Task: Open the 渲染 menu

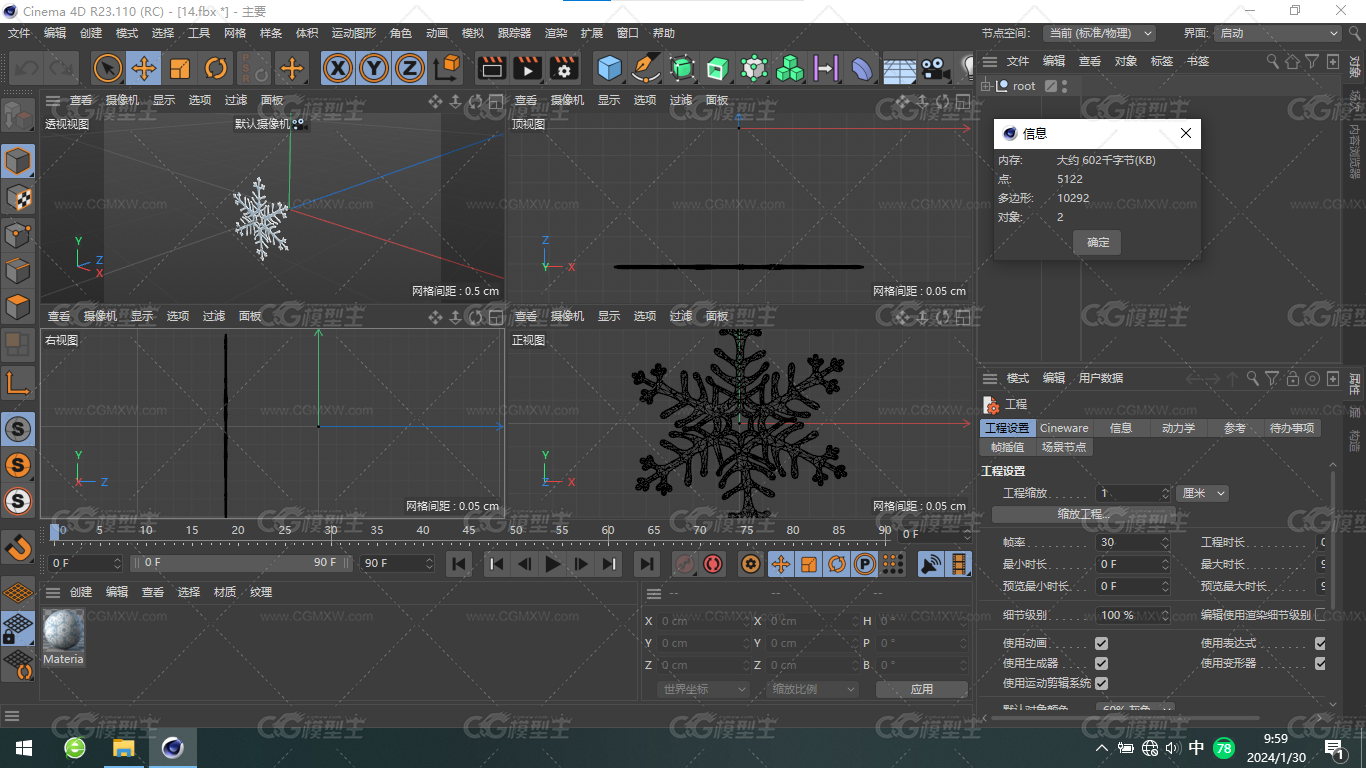Action: click(x=556, y=33)
